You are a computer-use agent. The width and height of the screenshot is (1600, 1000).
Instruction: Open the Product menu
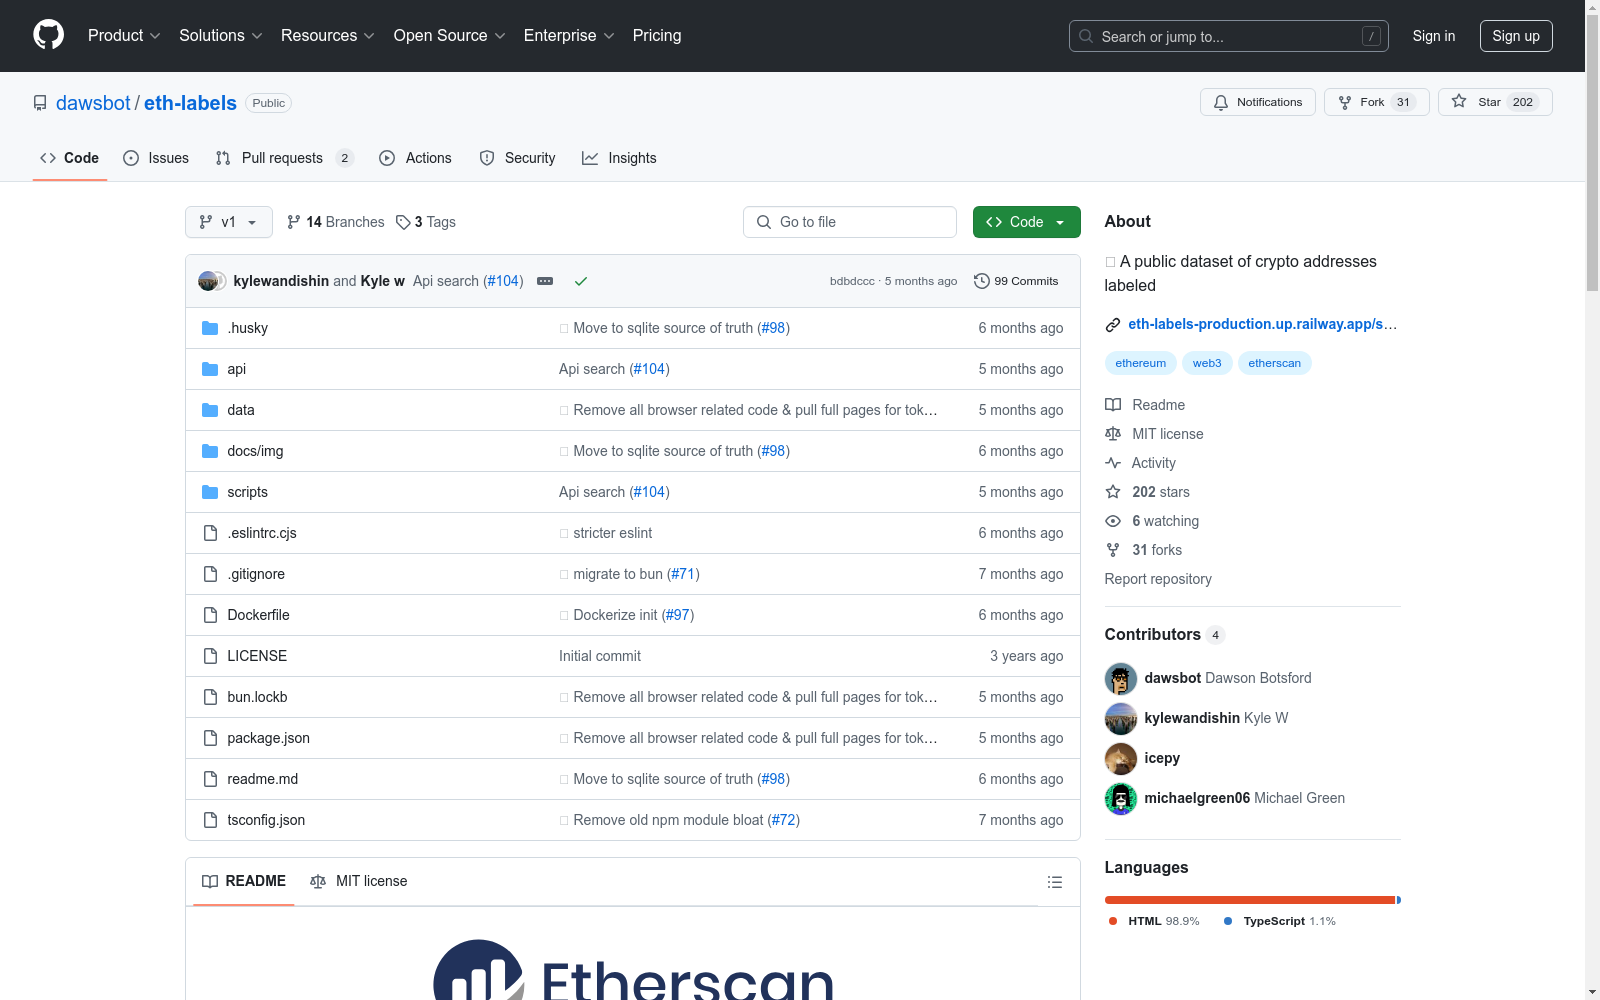pos(124,36)
